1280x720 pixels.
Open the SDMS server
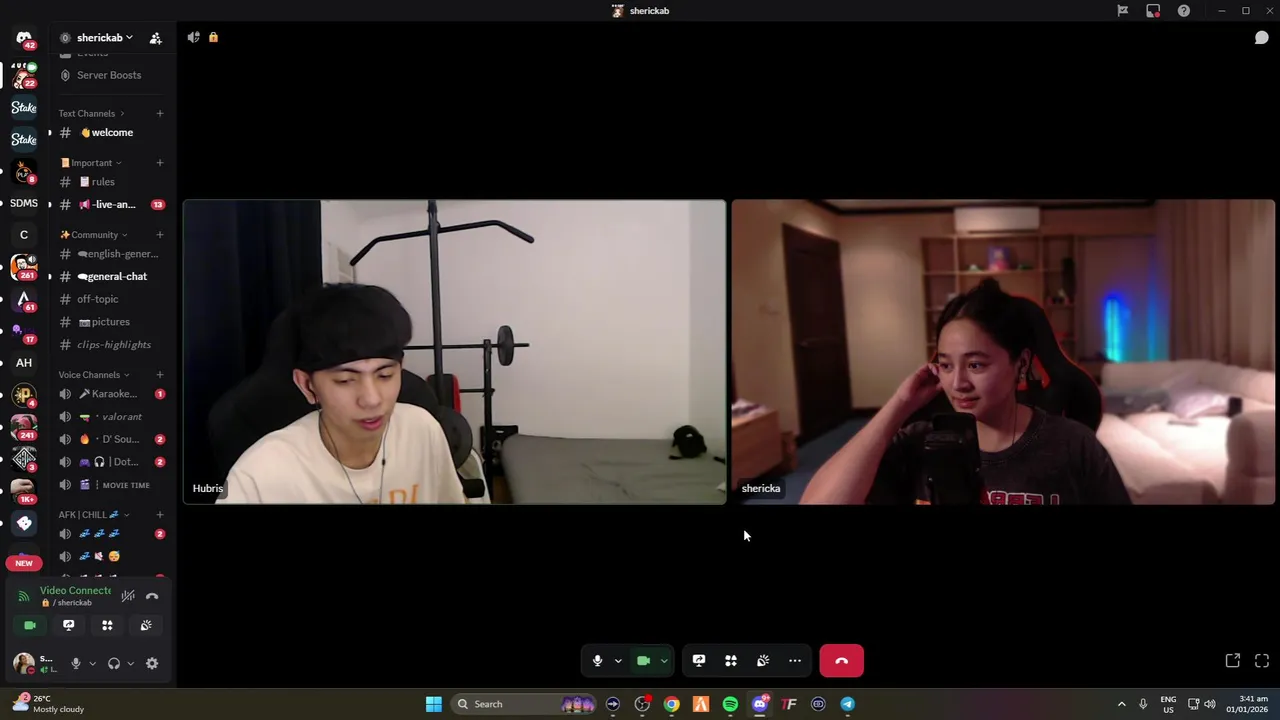tap(24, 203)
